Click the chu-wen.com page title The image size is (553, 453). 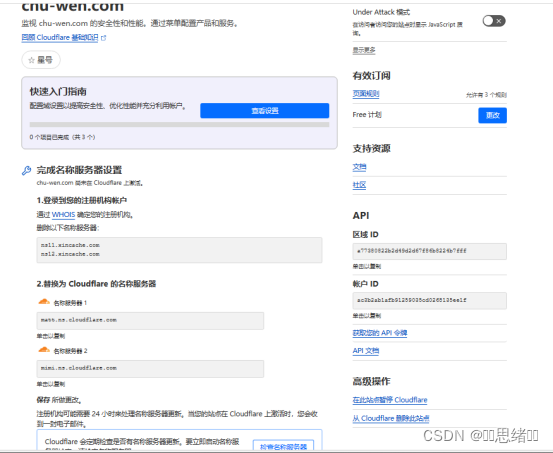pyautogui.click(x=73, y=6)
